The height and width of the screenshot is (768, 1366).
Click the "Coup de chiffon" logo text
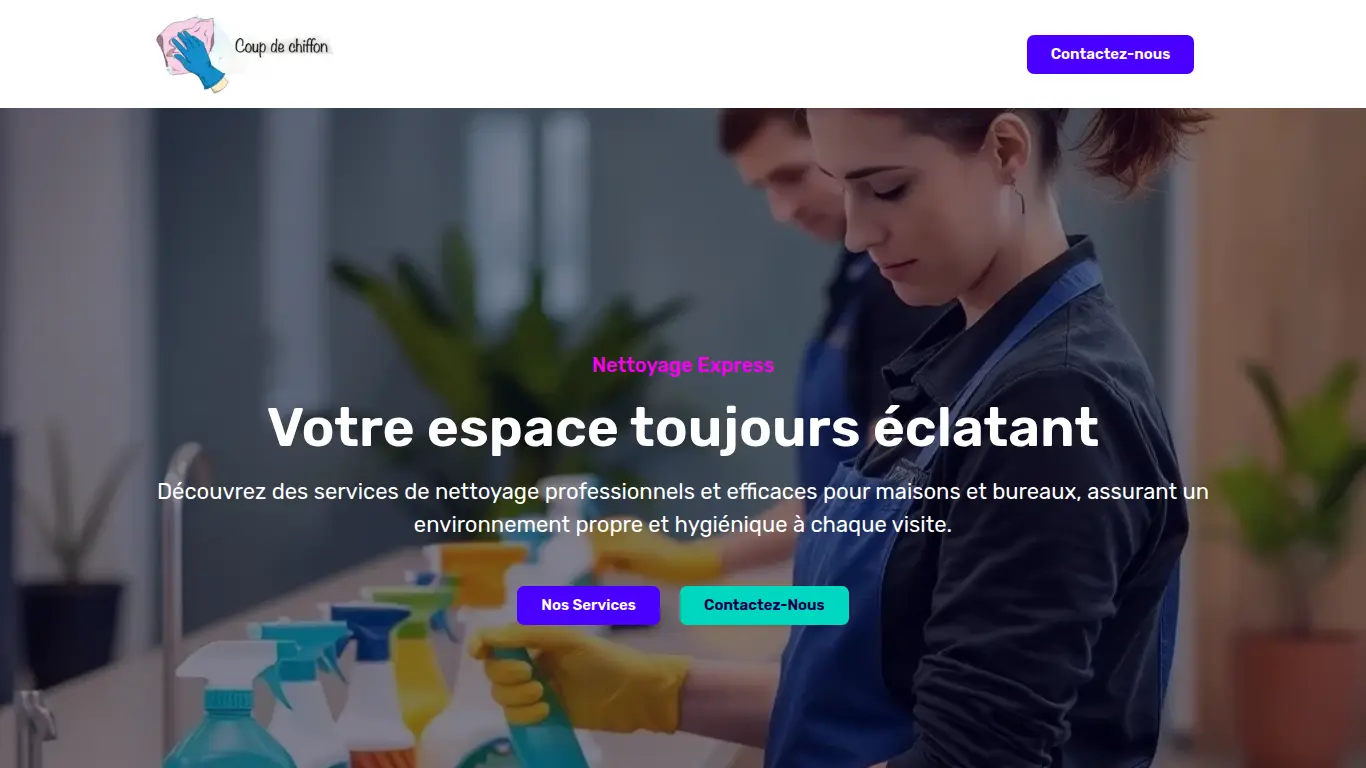tap(281, 46)
